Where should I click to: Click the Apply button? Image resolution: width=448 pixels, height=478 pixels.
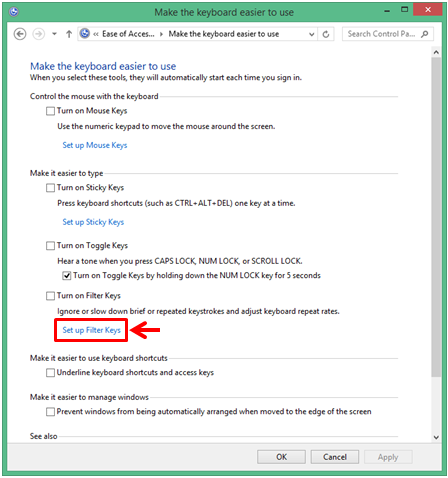[x=388, y=457]
